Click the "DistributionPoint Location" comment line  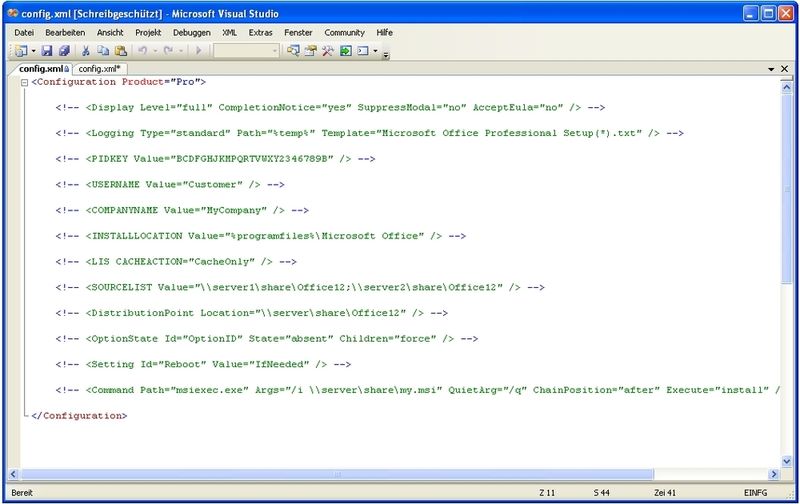coord(252,313)
